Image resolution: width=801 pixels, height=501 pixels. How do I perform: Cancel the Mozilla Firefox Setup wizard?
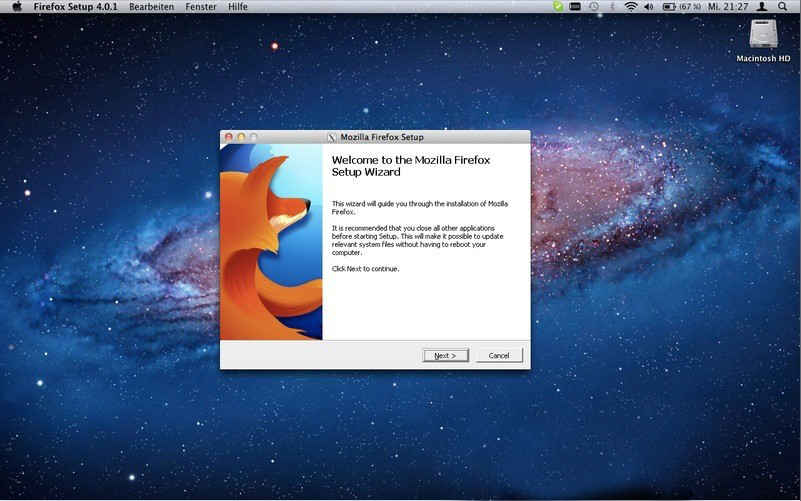(x=499, y=355)
